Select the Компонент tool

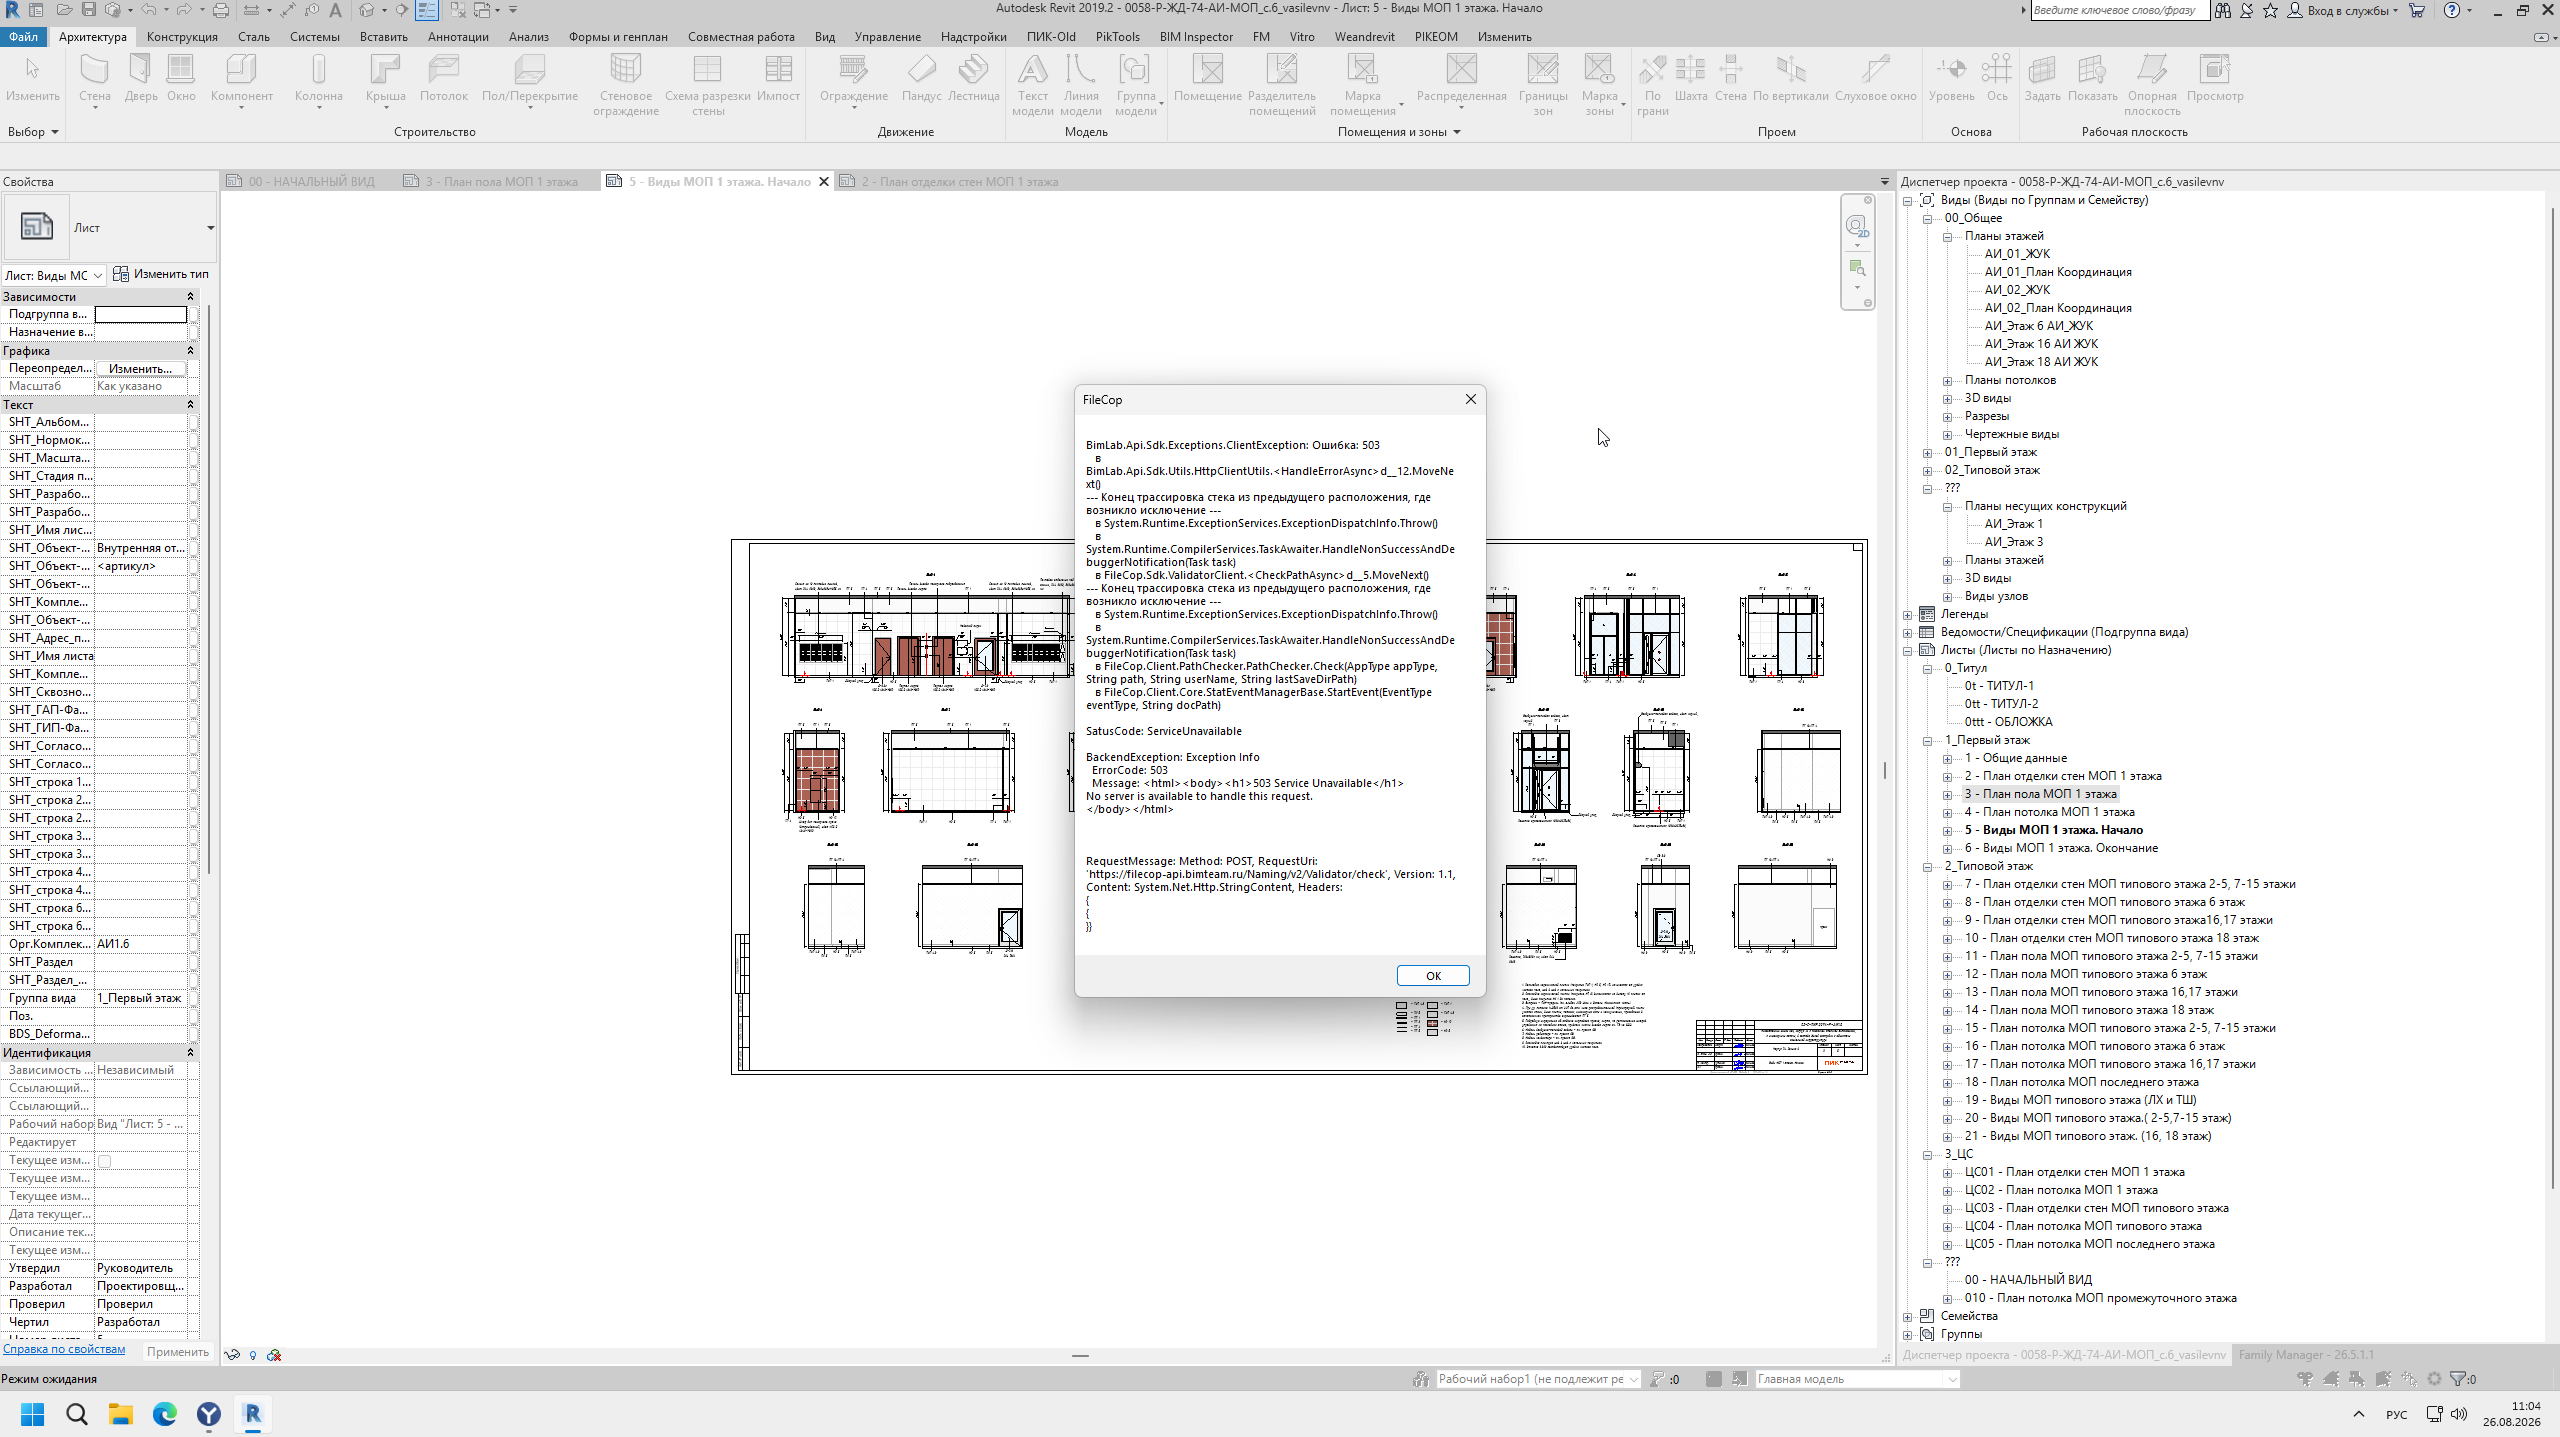tap(241, 79)
